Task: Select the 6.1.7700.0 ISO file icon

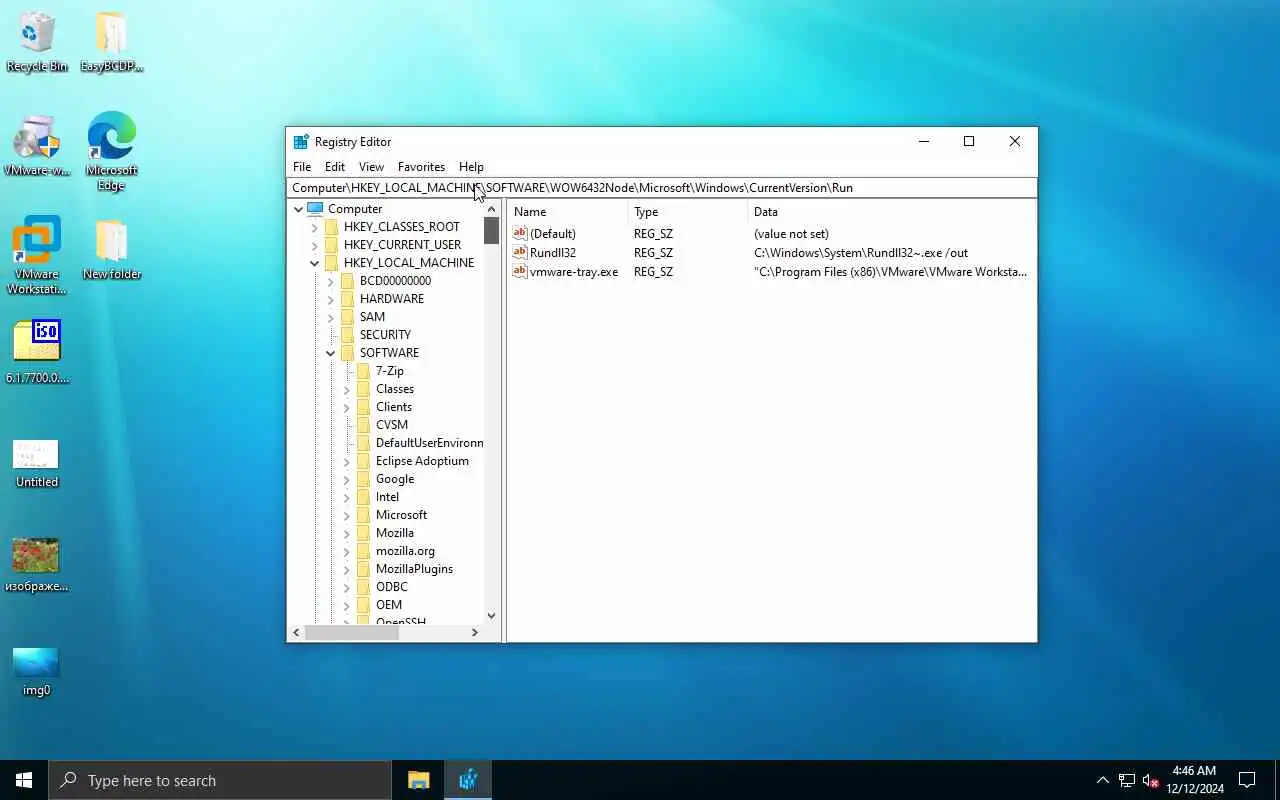Action: click(x=37, y=350)
